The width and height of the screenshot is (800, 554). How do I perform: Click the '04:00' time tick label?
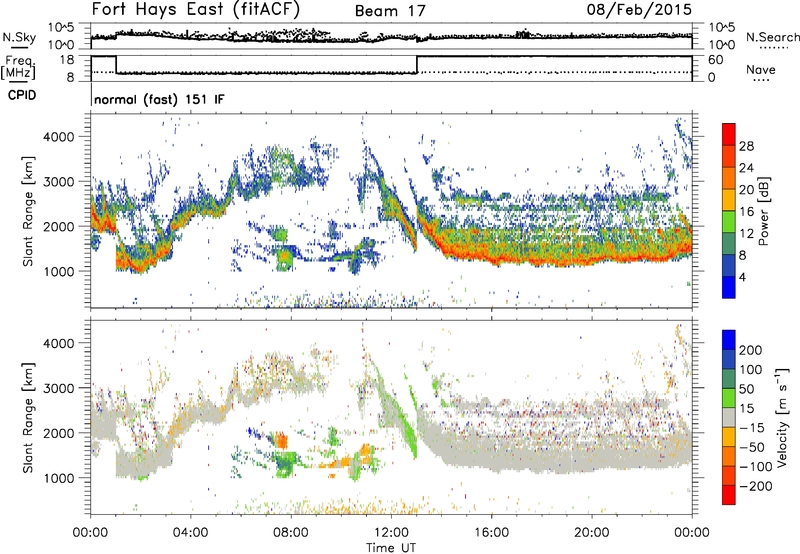pyautogui.click(x=190, y=533)
